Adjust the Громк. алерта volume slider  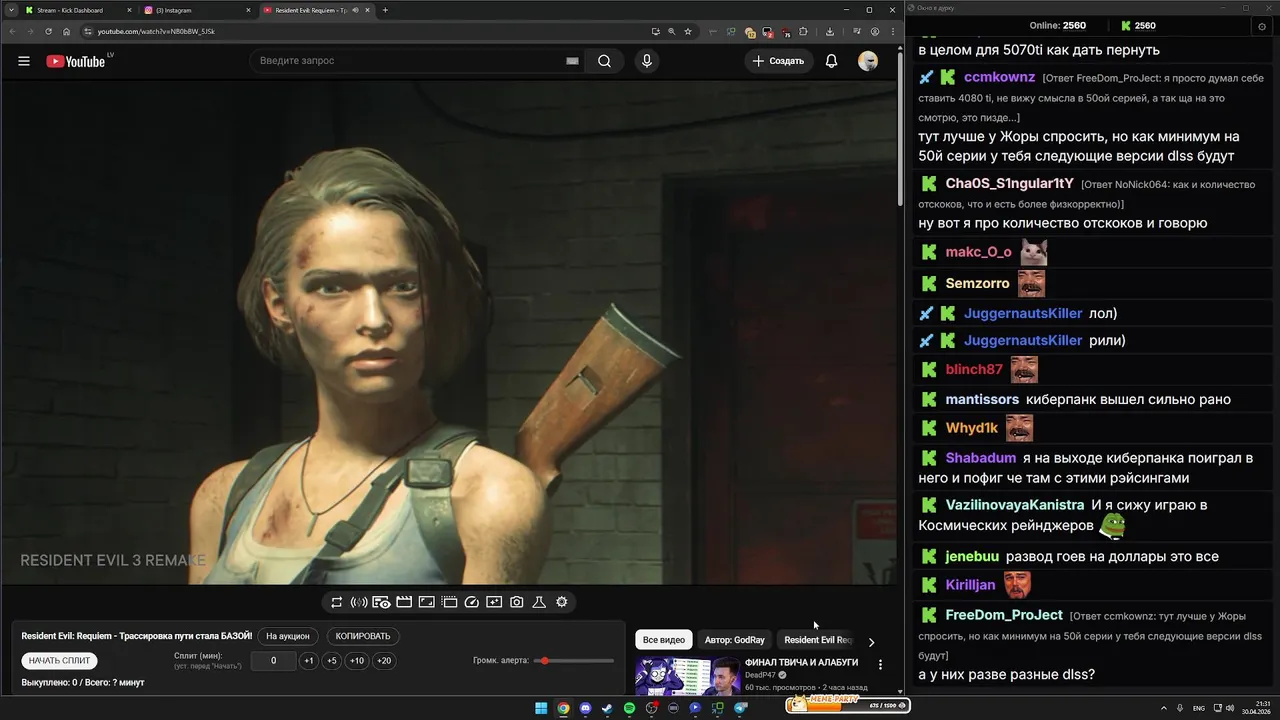point(574,661)
